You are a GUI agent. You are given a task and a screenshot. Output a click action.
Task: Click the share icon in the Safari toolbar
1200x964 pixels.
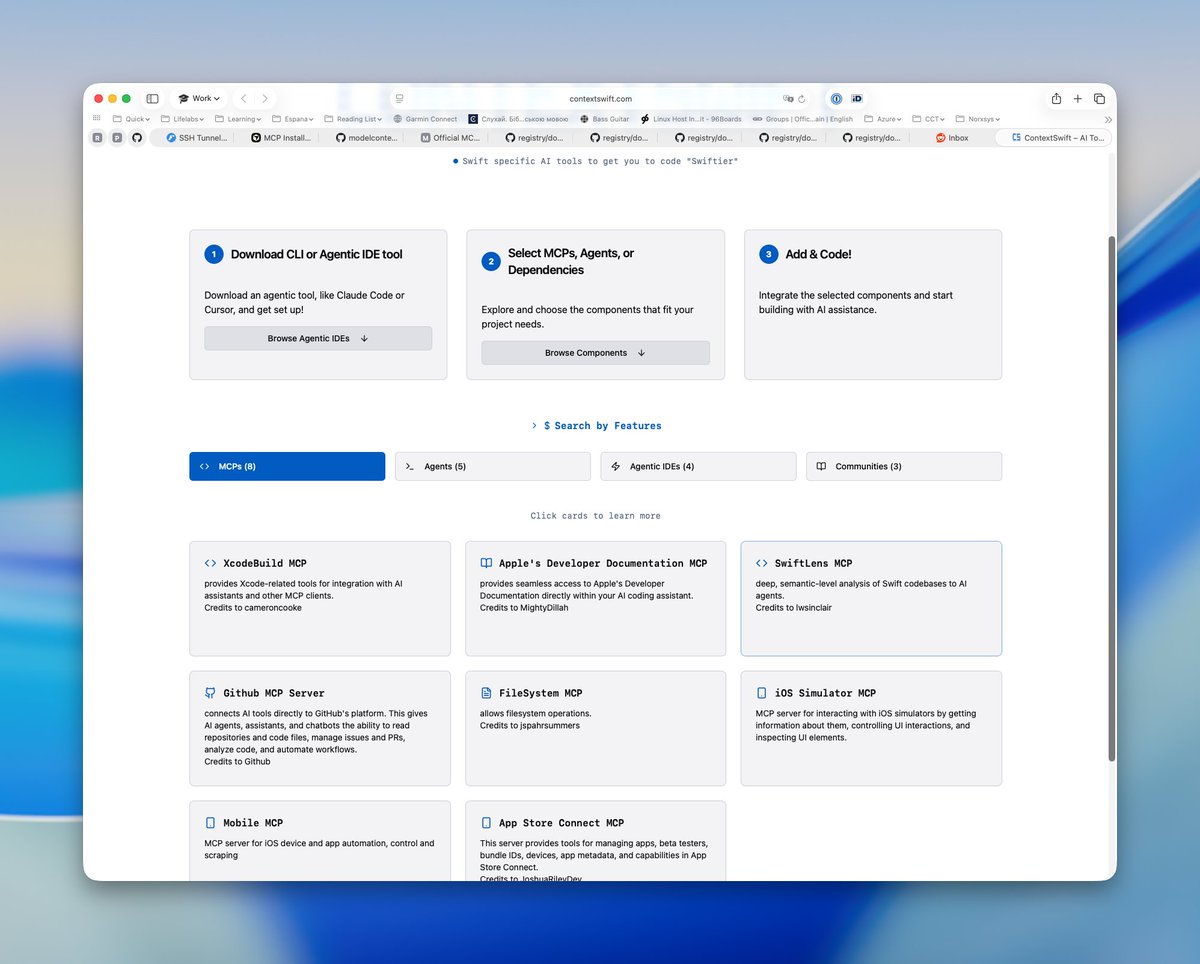1055,98
